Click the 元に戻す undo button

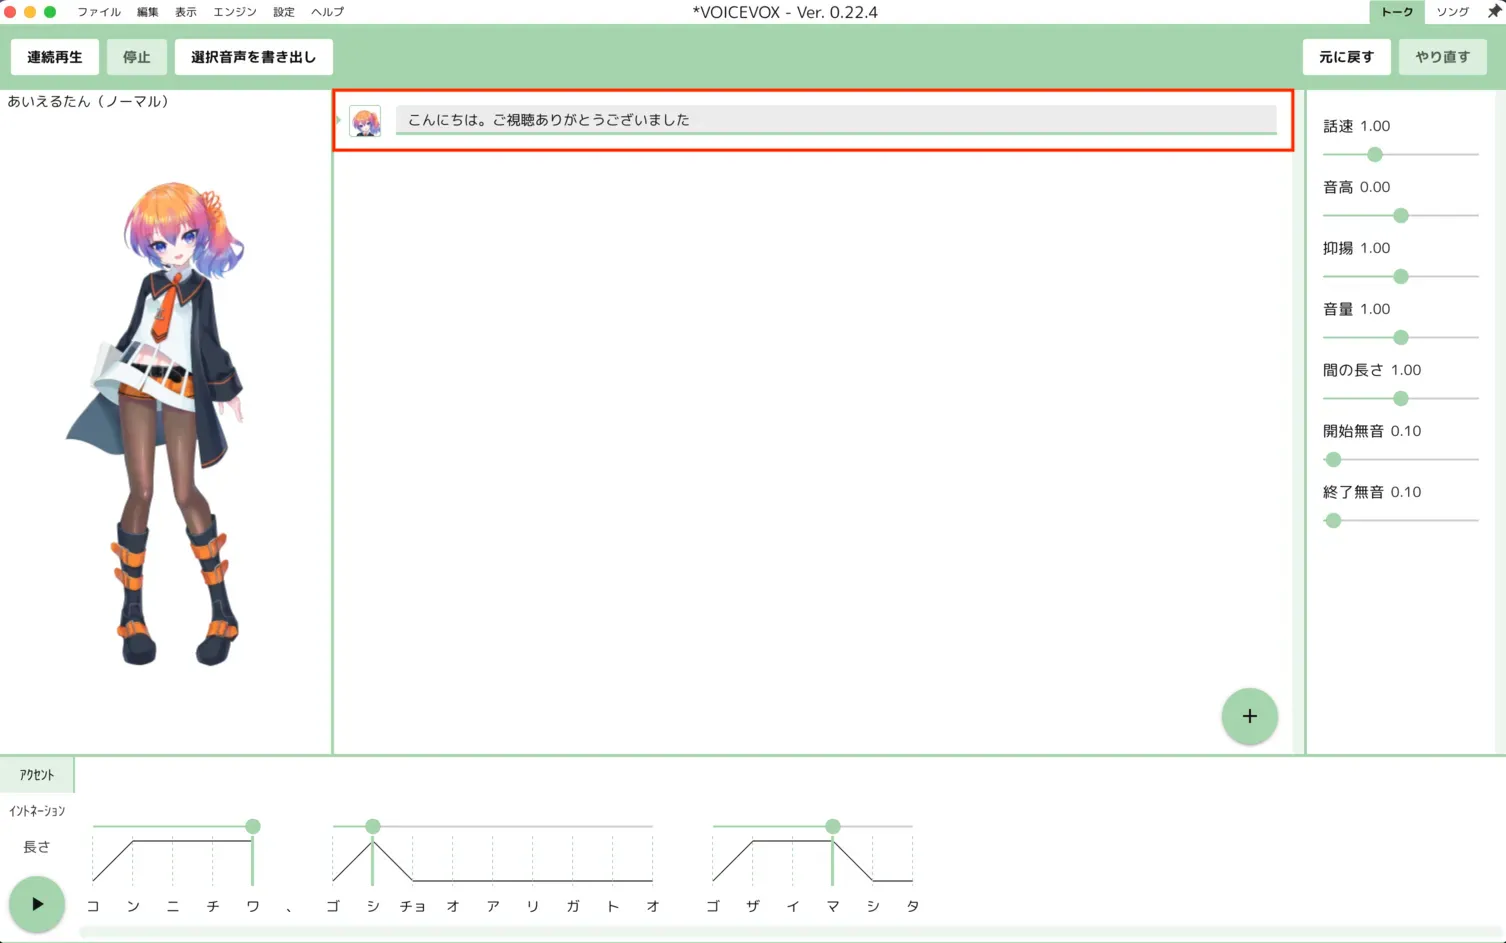1347,57
